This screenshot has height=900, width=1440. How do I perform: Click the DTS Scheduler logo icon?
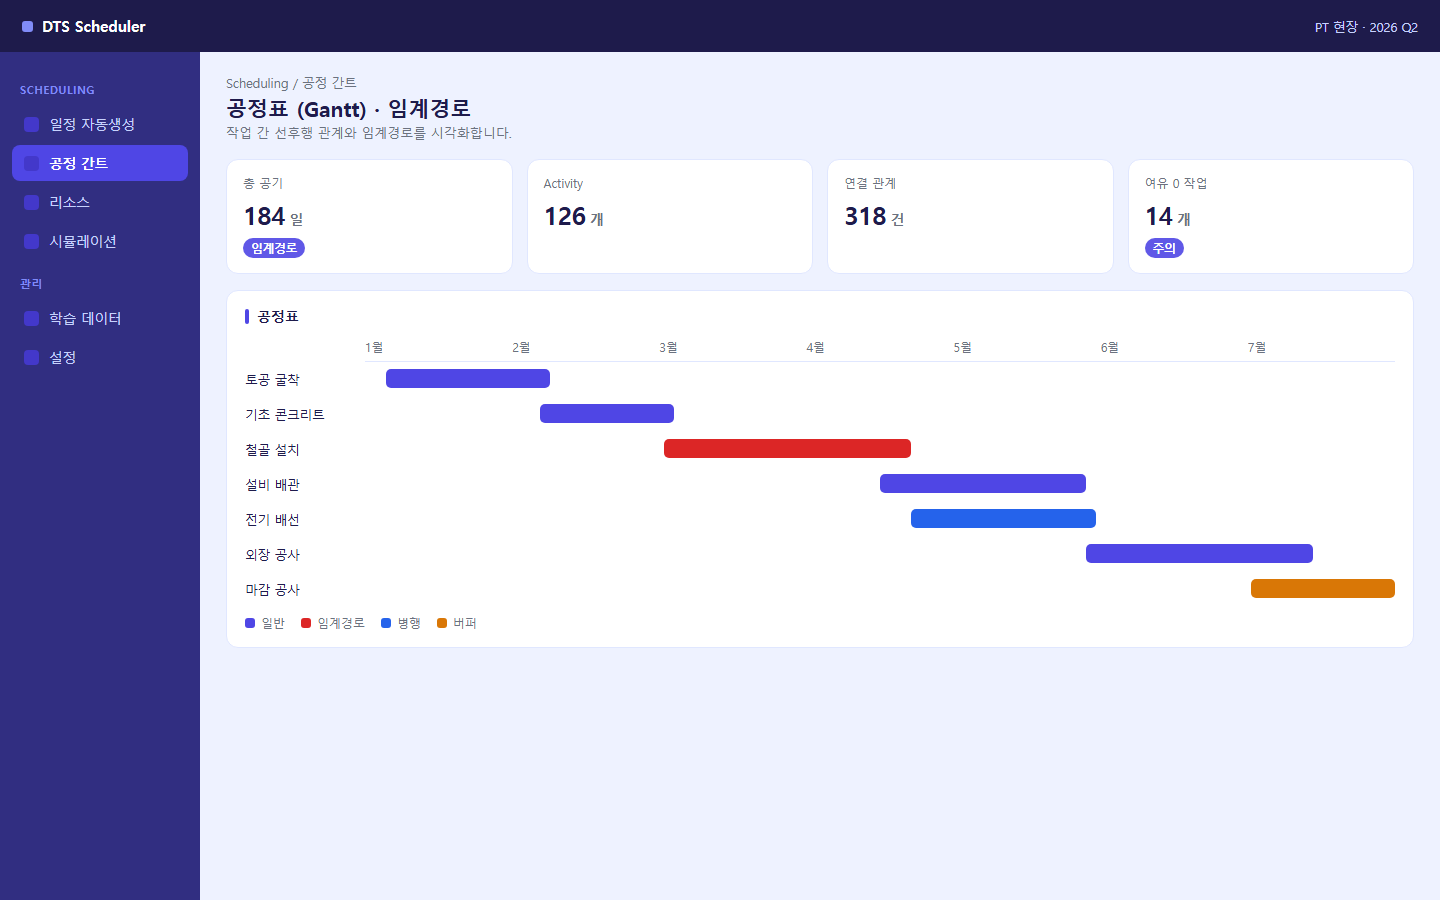click(27, 27)
